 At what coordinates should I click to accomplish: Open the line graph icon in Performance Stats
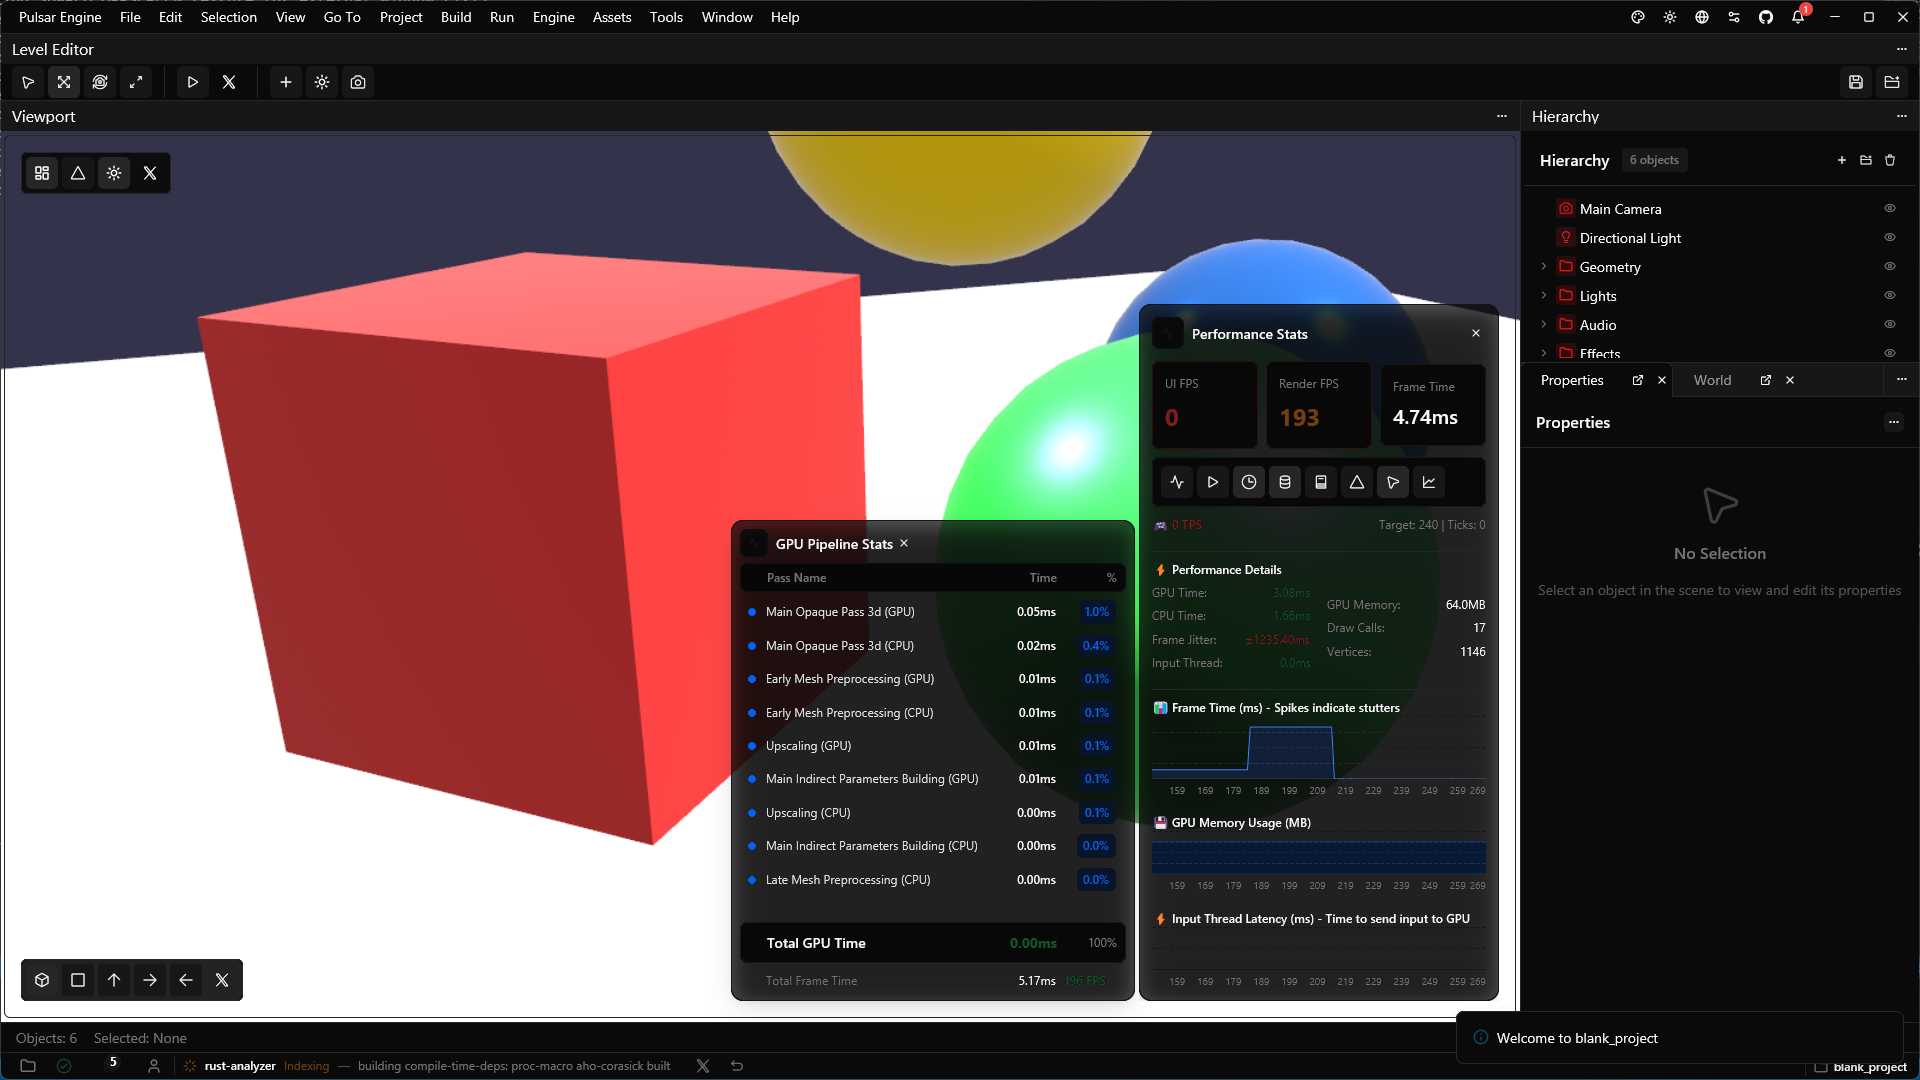[1429, 482]
